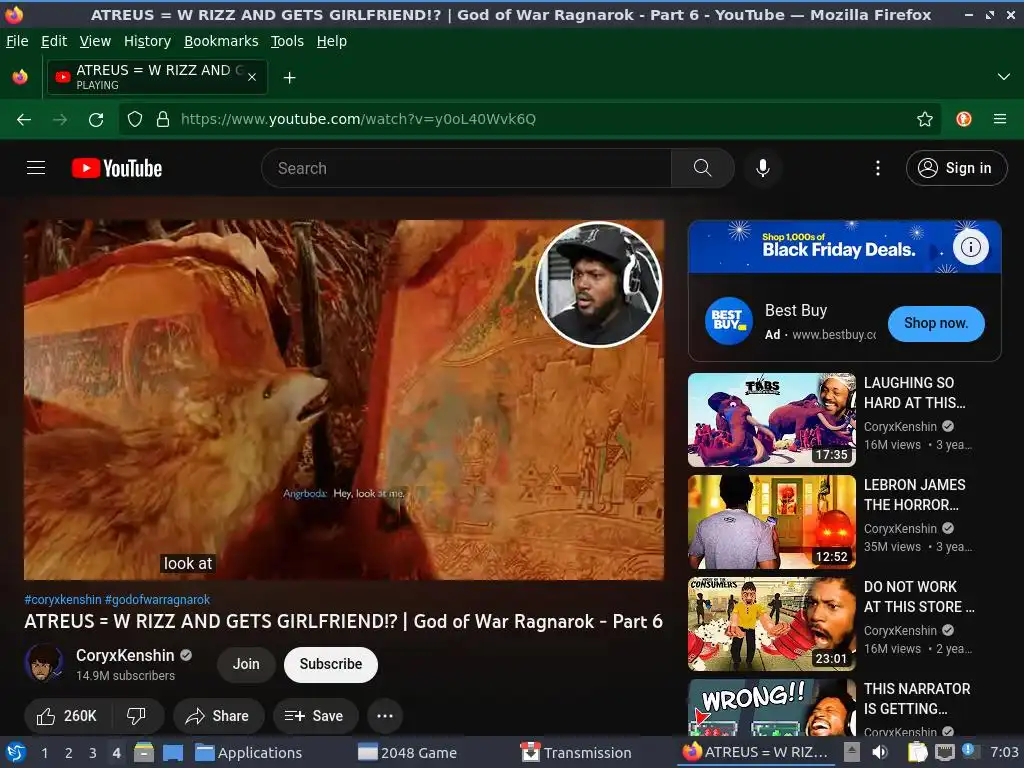Open more actions ellipsis under video
The height and width of the screenshot is (768, 1024).
(385, 716)
